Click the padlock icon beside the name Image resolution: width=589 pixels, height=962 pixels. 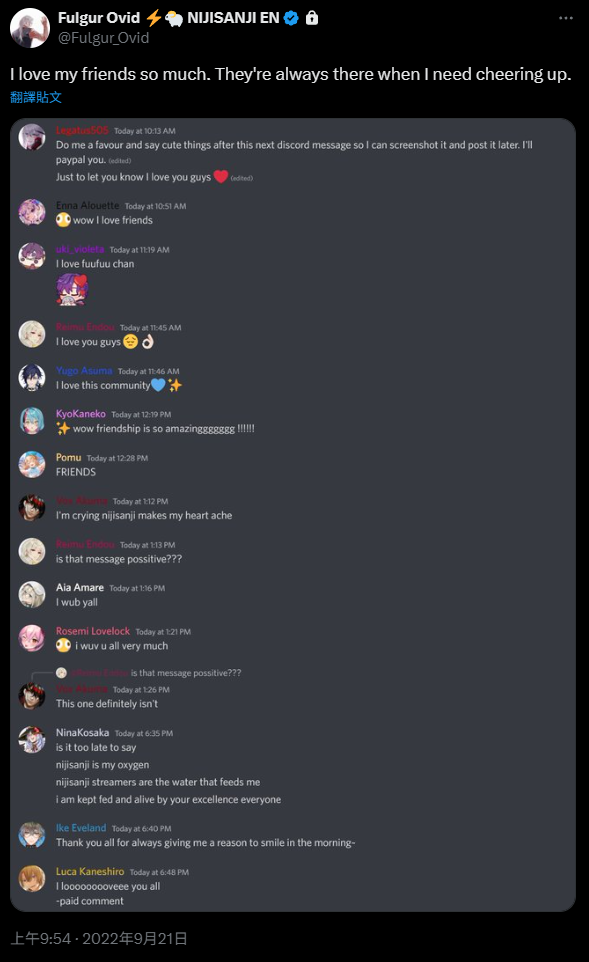coord(312,18)
